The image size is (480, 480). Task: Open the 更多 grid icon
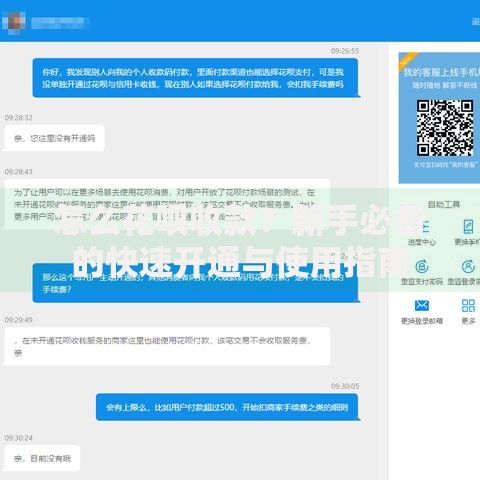(x=468, y=305)
